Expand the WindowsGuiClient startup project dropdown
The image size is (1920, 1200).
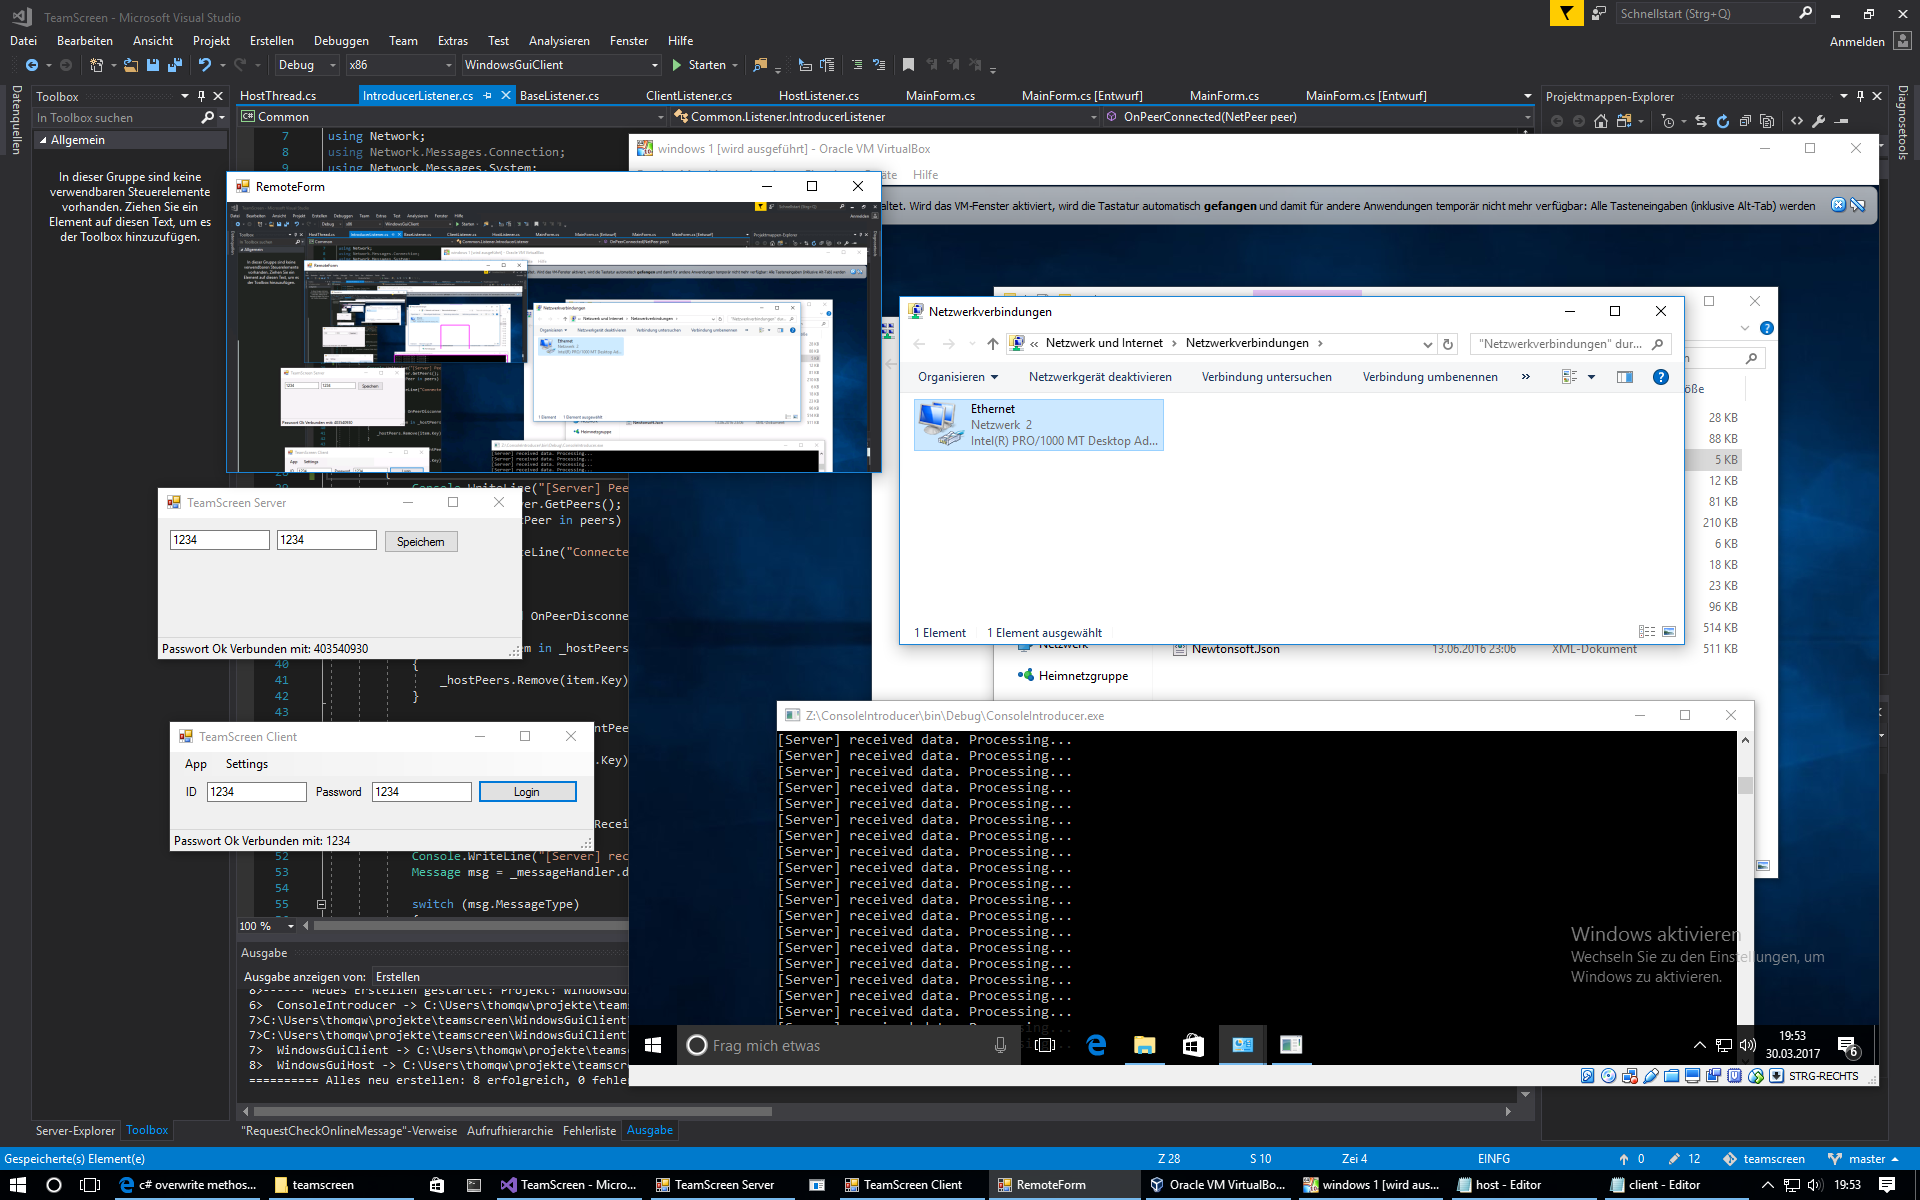click(x=655, y=65)
